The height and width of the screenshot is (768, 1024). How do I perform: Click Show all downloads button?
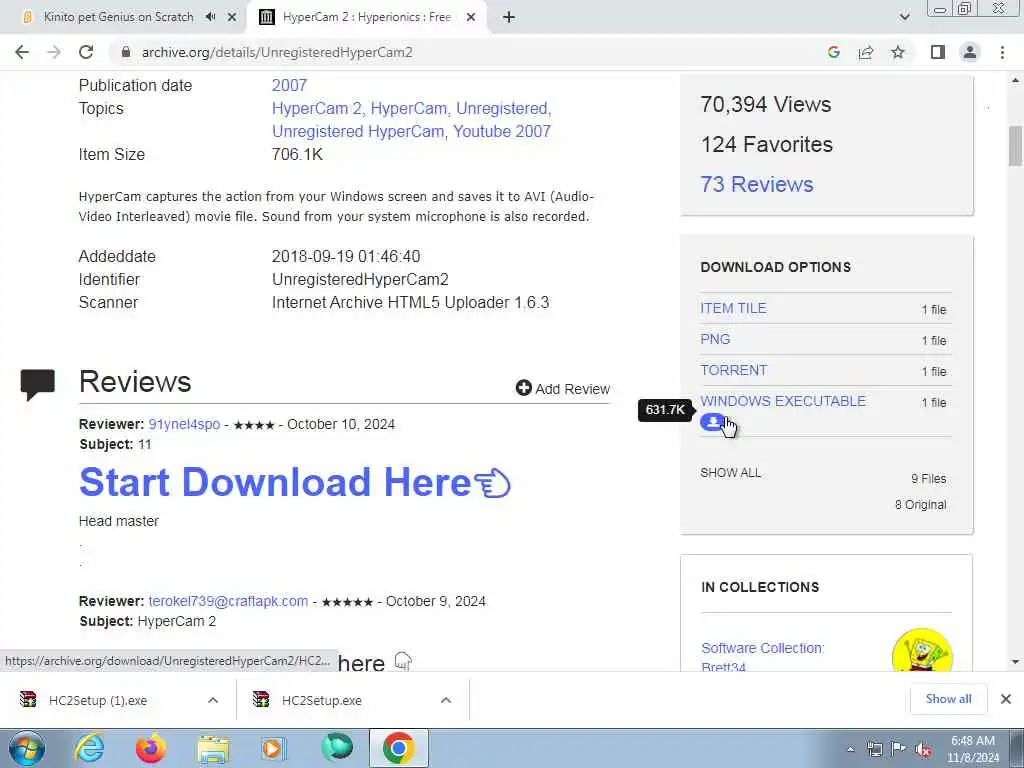click(948, 699)
